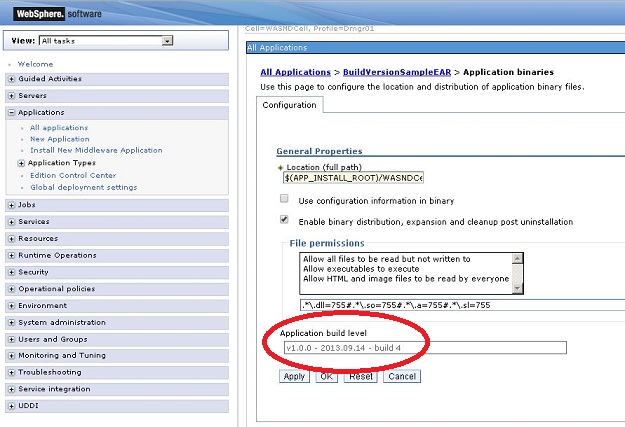
Task: Expand the Troubleshooting section
Action: (x=12, y=372)
